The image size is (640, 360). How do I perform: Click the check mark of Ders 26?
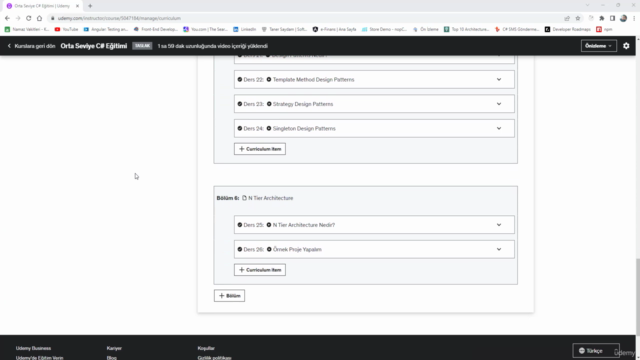point(240,249)
